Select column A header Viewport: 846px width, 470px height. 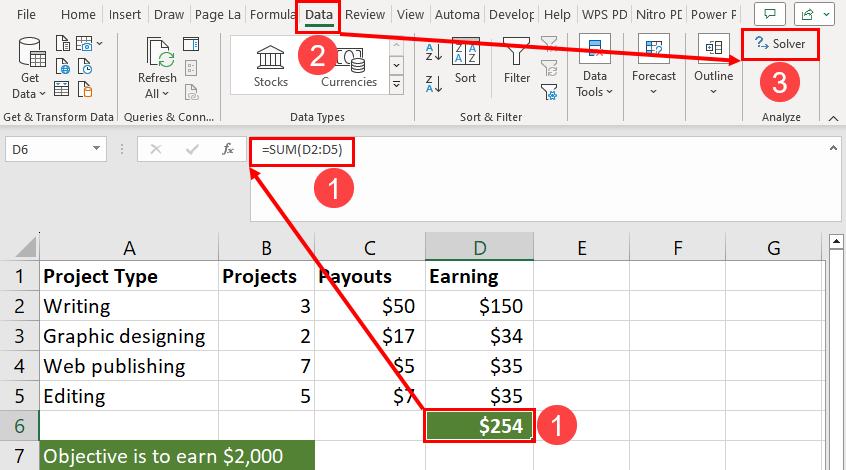point(129,248)
